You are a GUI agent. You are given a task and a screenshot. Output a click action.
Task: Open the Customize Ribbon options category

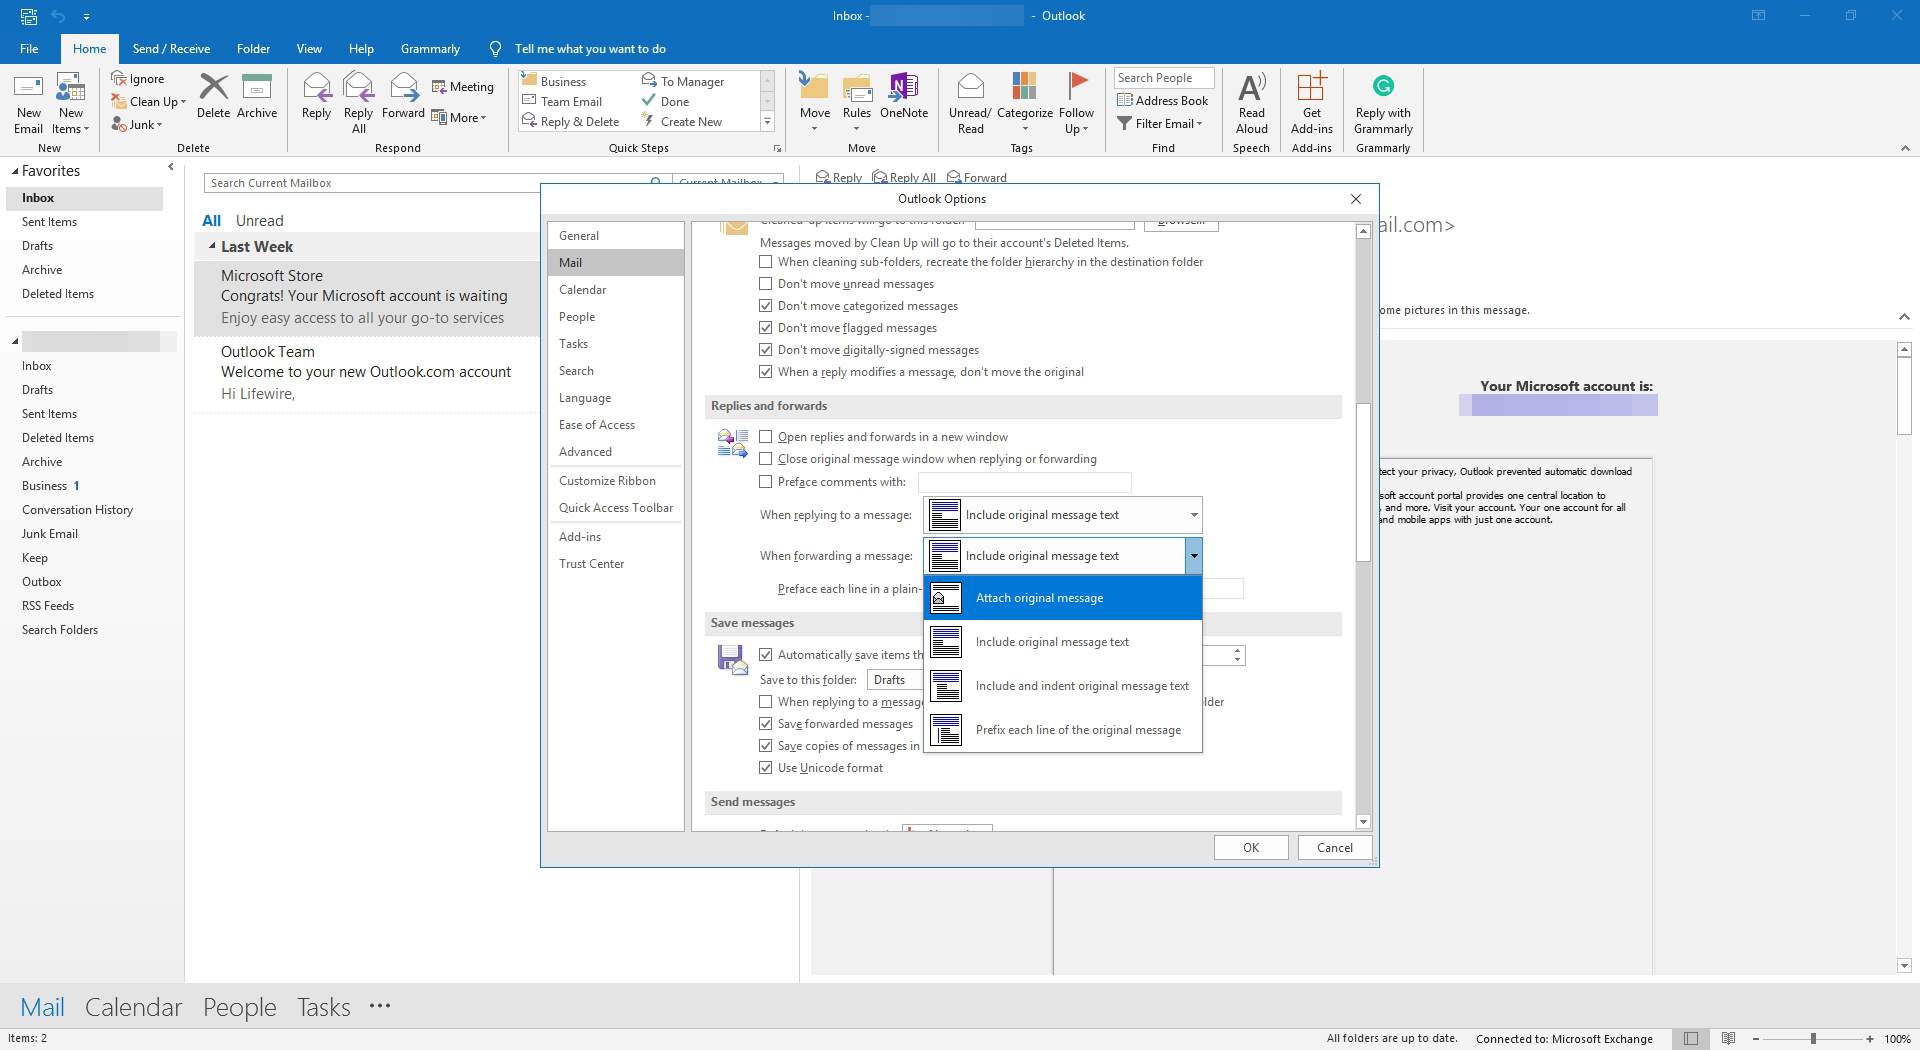pos(615,481)
